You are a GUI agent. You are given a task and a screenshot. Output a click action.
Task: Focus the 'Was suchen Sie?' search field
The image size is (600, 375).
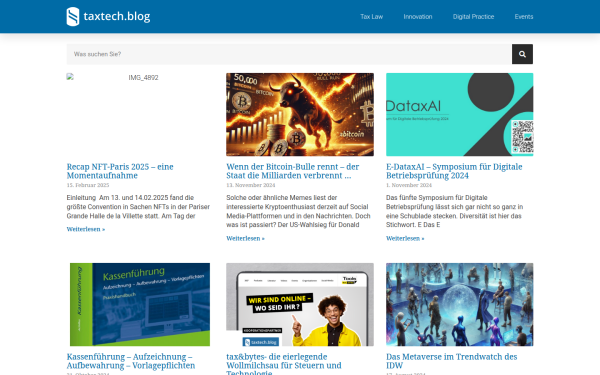[x=289, y=54]
